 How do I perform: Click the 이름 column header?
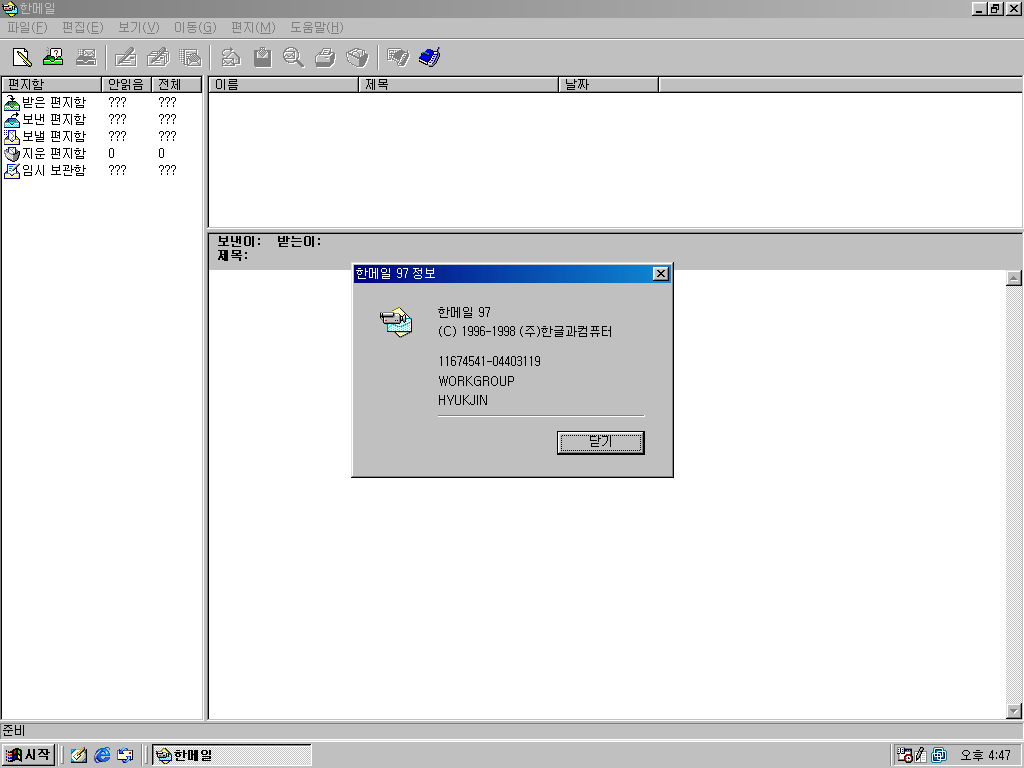[x=283, y=84]
